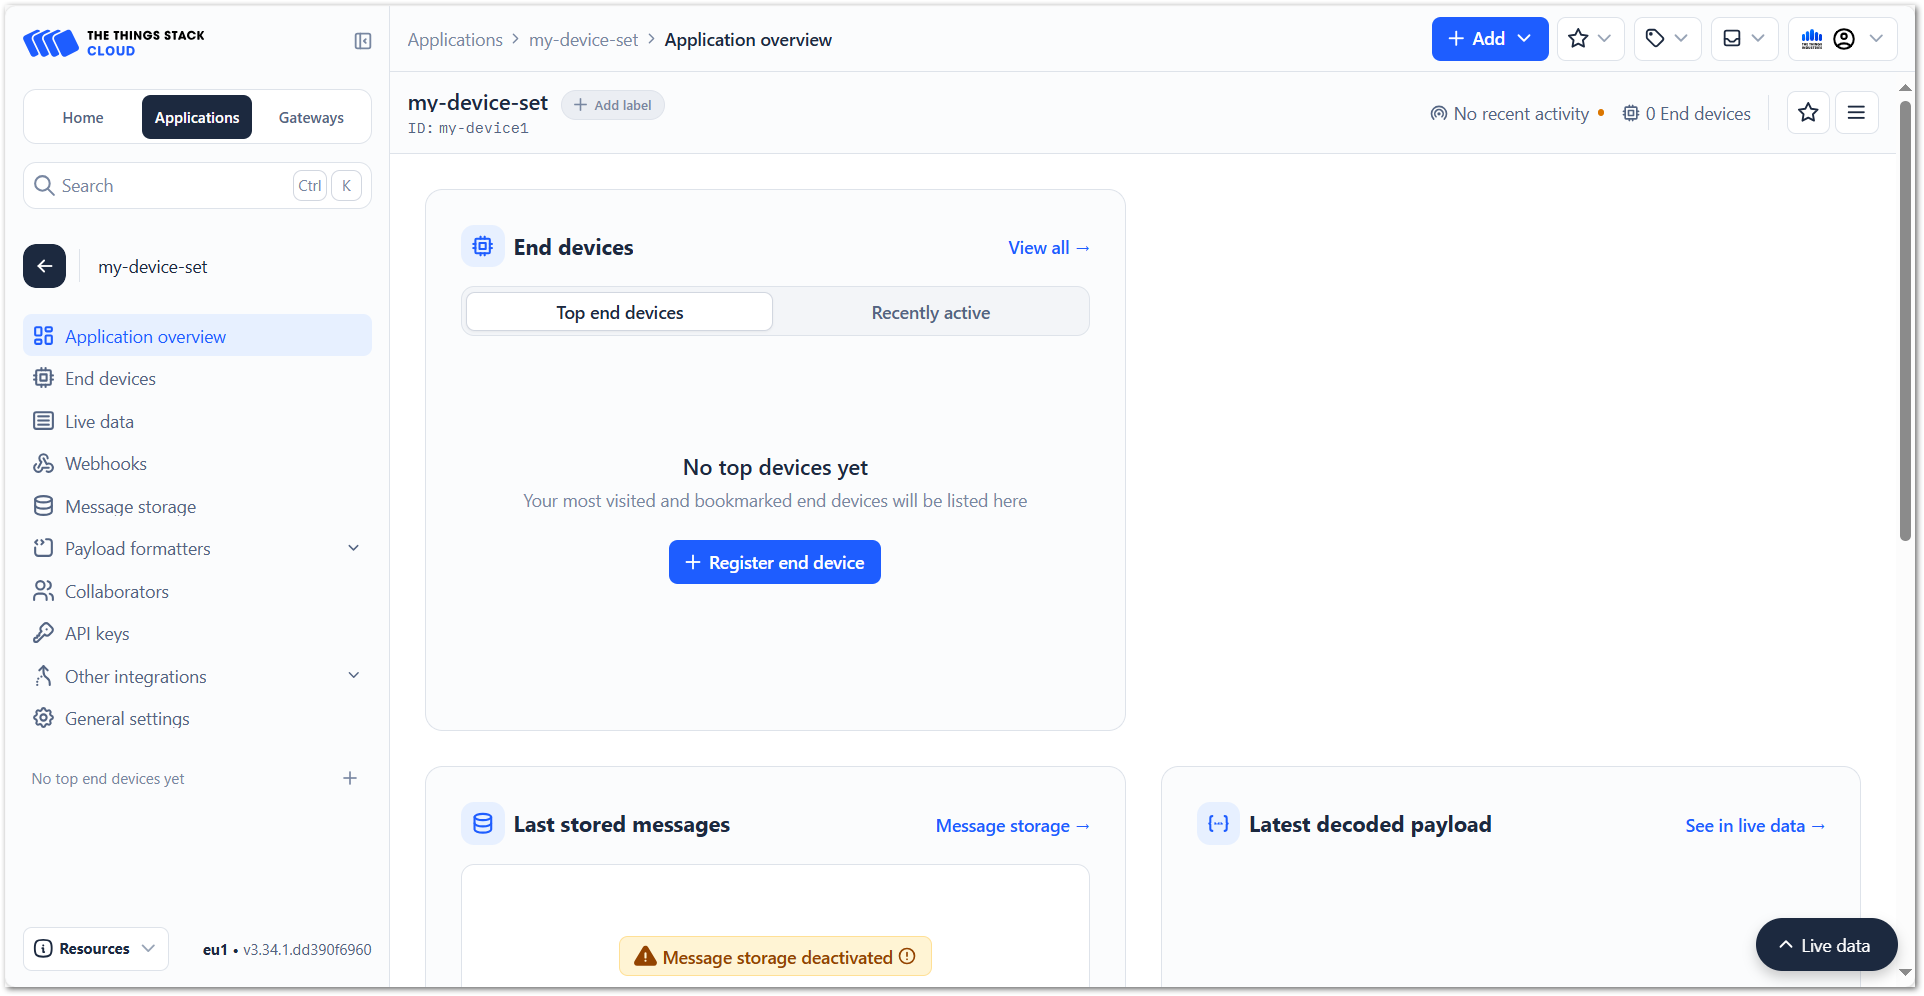Switch to the Gateways tab
1924x996 pixels.
tap(311, 118)
